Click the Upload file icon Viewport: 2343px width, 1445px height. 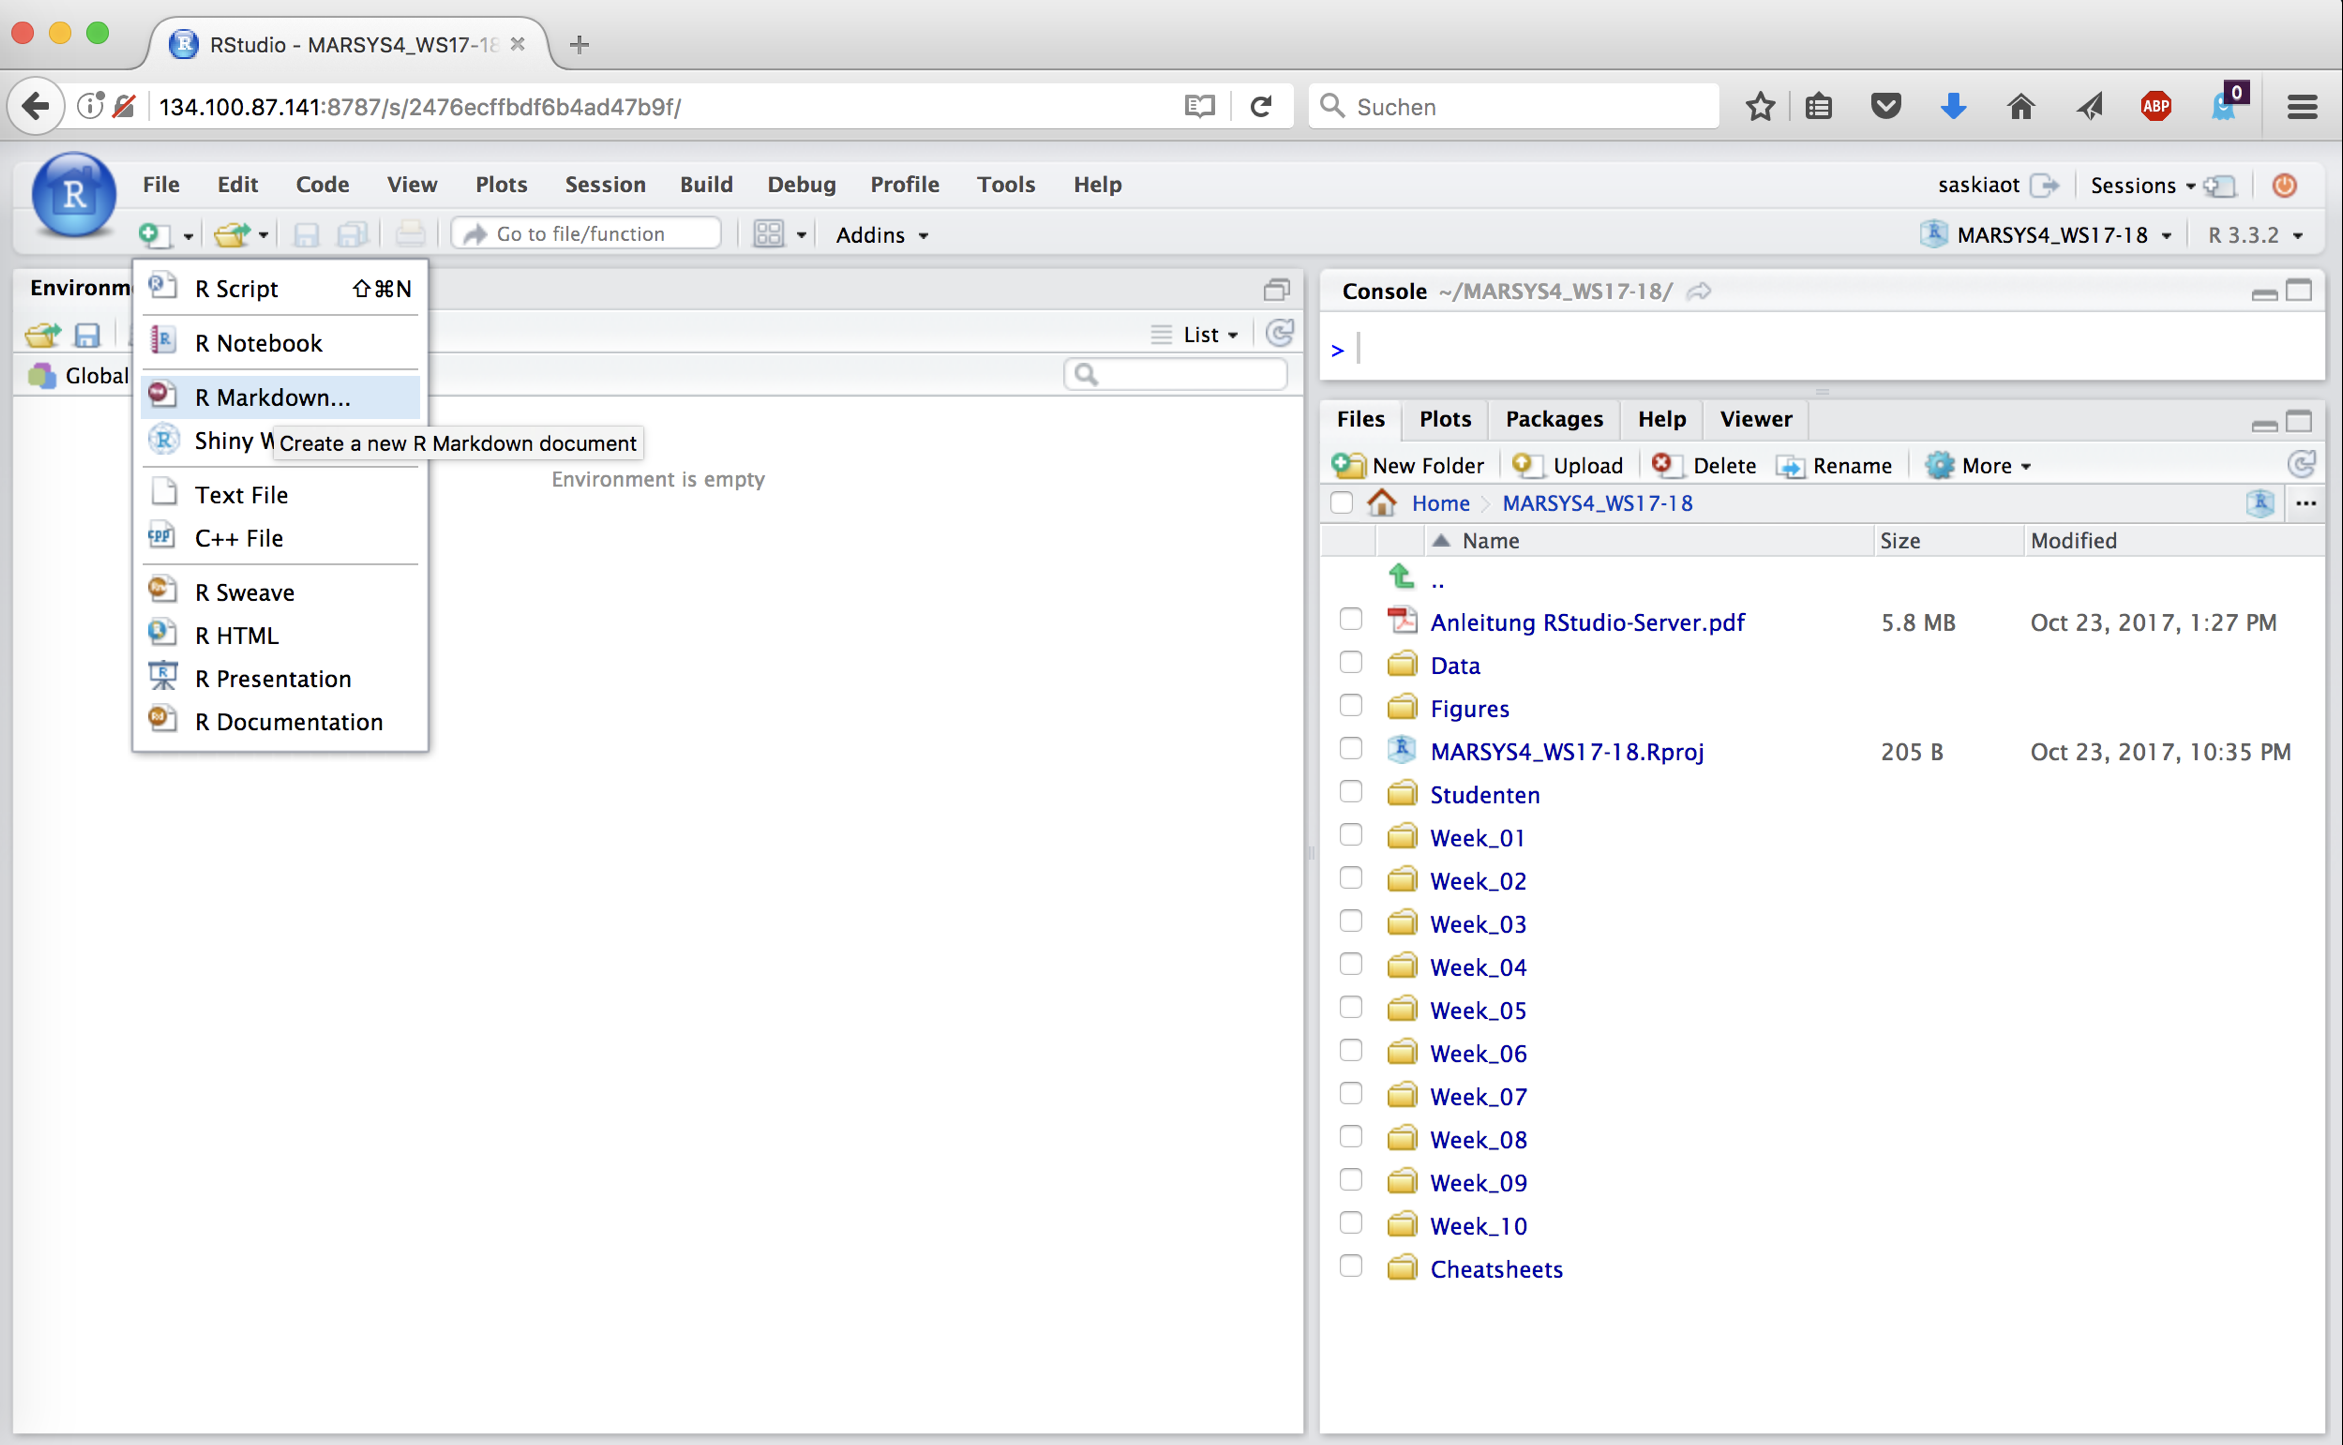click(1525, 465)
